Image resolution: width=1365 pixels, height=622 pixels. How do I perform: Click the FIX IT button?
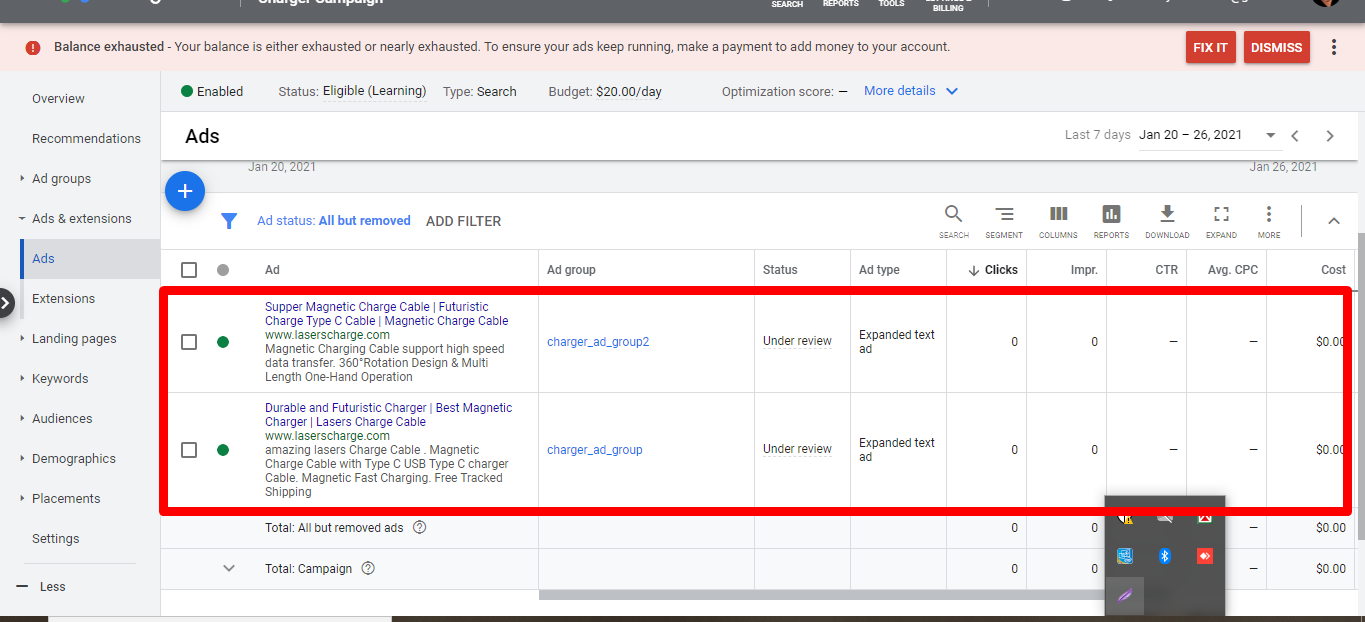pos(1211,47)
